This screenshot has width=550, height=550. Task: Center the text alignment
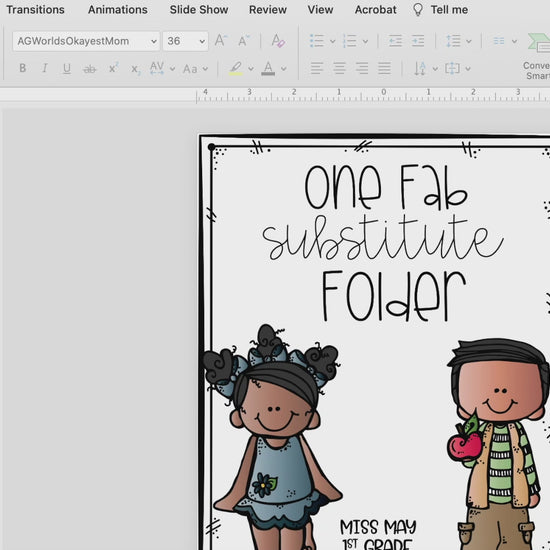pos(339,68)
